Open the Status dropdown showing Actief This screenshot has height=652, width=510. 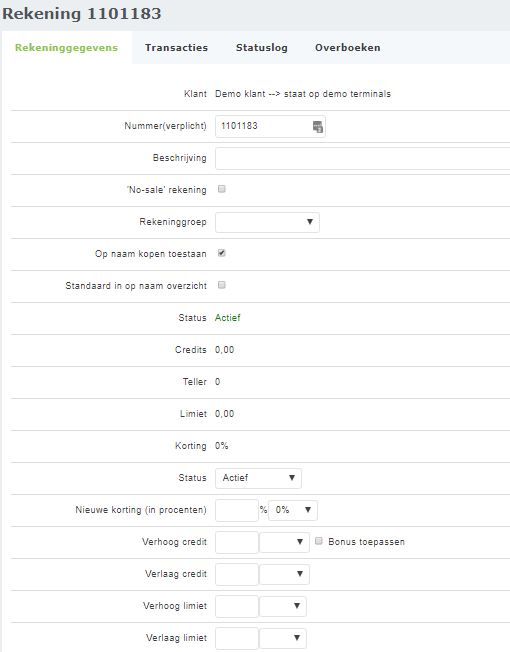pos(258,478)
